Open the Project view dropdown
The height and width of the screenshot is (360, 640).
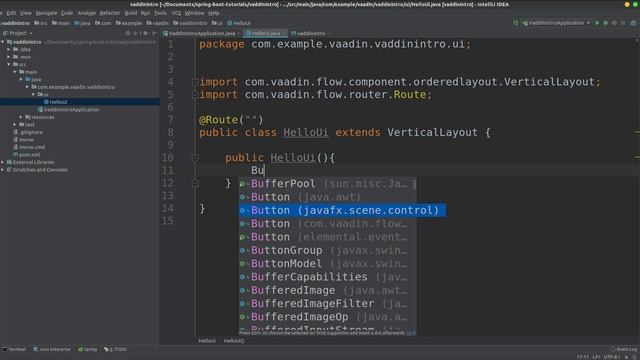(18, 33)
